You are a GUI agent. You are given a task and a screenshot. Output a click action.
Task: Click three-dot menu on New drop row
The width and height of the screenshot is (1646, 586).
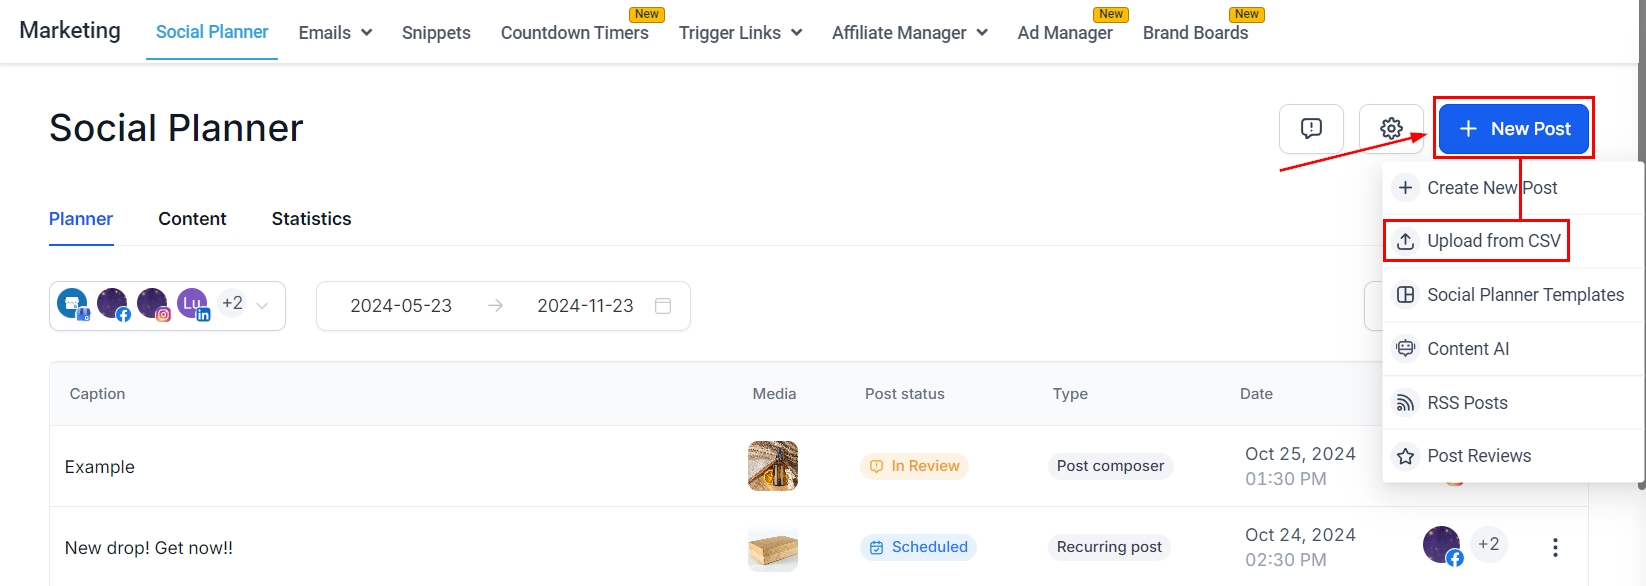(1554, 547)
